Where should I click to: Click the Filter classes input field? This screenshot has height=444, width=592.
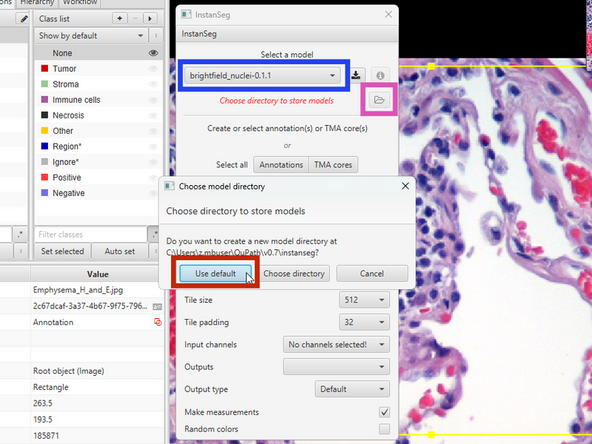[91, 234]
